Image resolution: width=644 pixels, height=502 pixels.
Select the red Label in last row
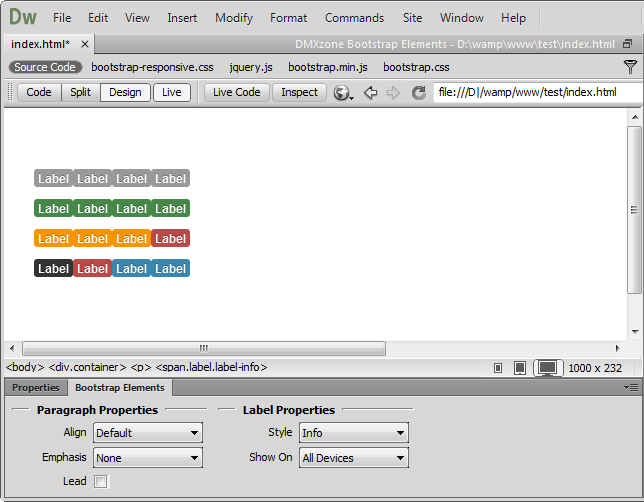[92, 268]
